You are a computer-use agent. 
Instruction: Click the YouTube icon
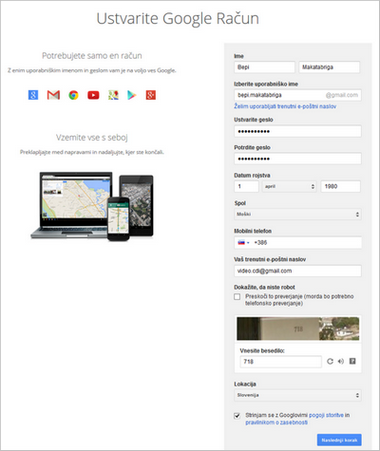click(x=93, y=95)
